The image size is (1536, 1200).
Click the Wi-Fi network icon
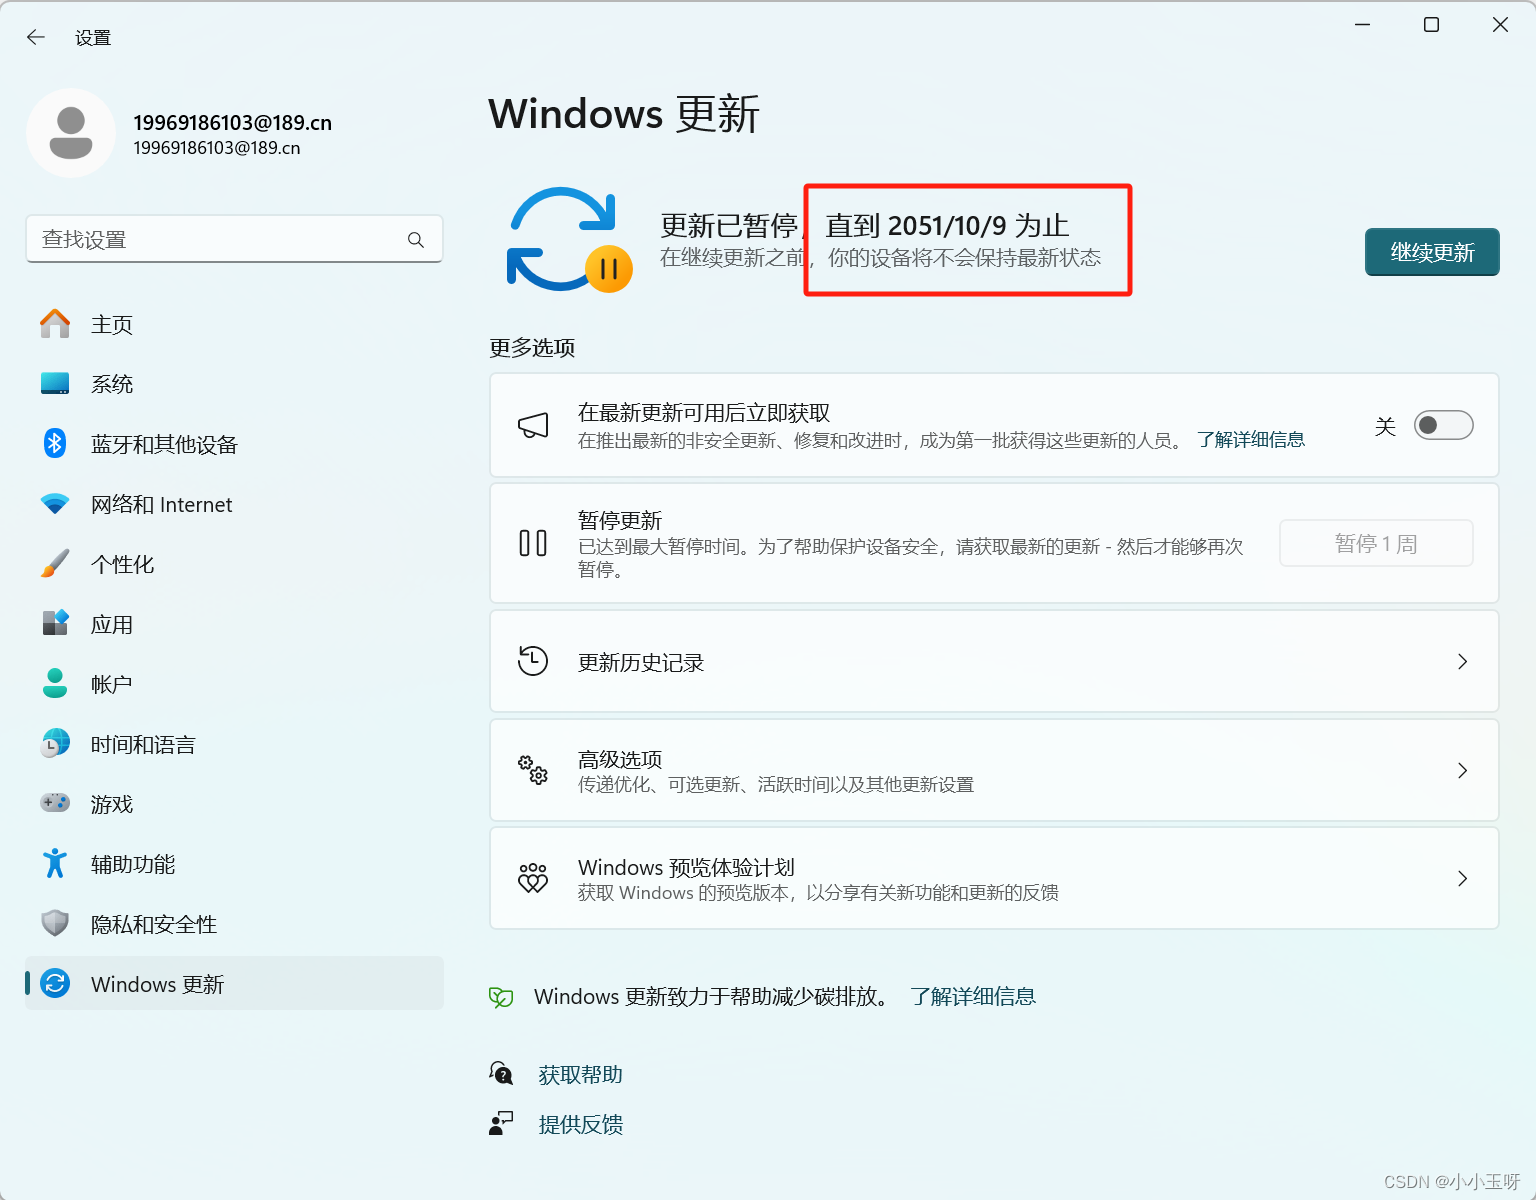click(x=55, y=504)
